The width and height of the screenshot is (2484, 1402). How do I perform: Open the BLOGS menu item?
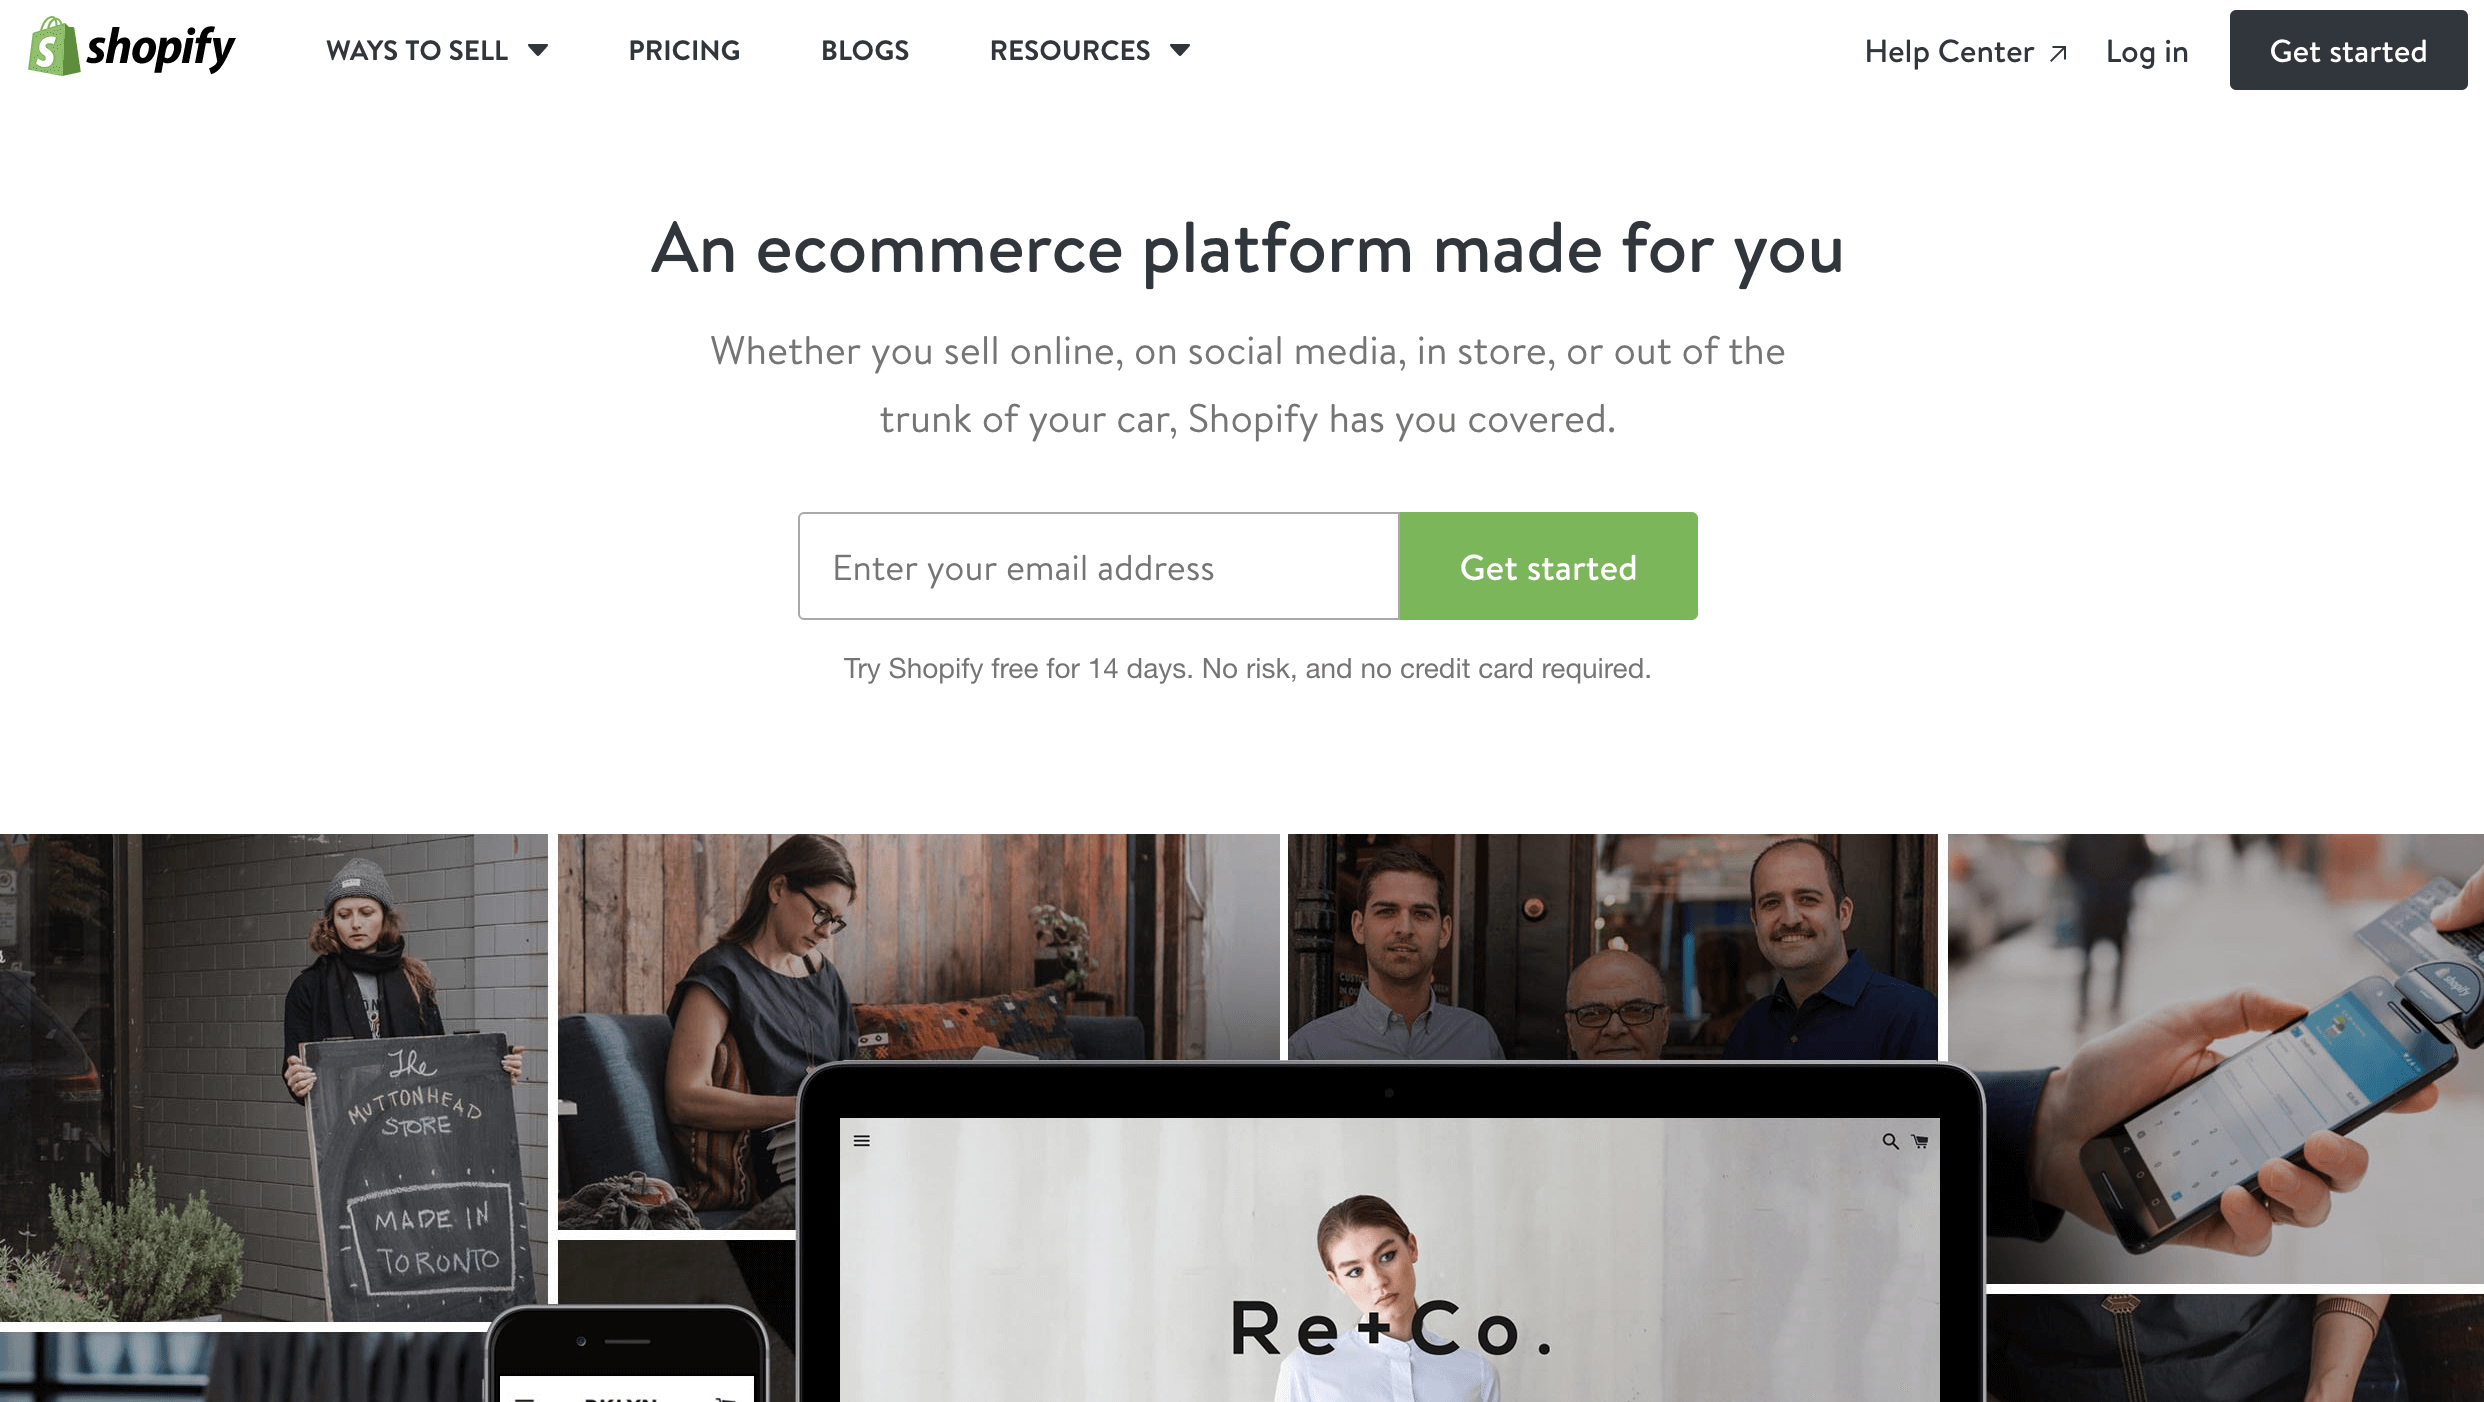coord(865,49)
